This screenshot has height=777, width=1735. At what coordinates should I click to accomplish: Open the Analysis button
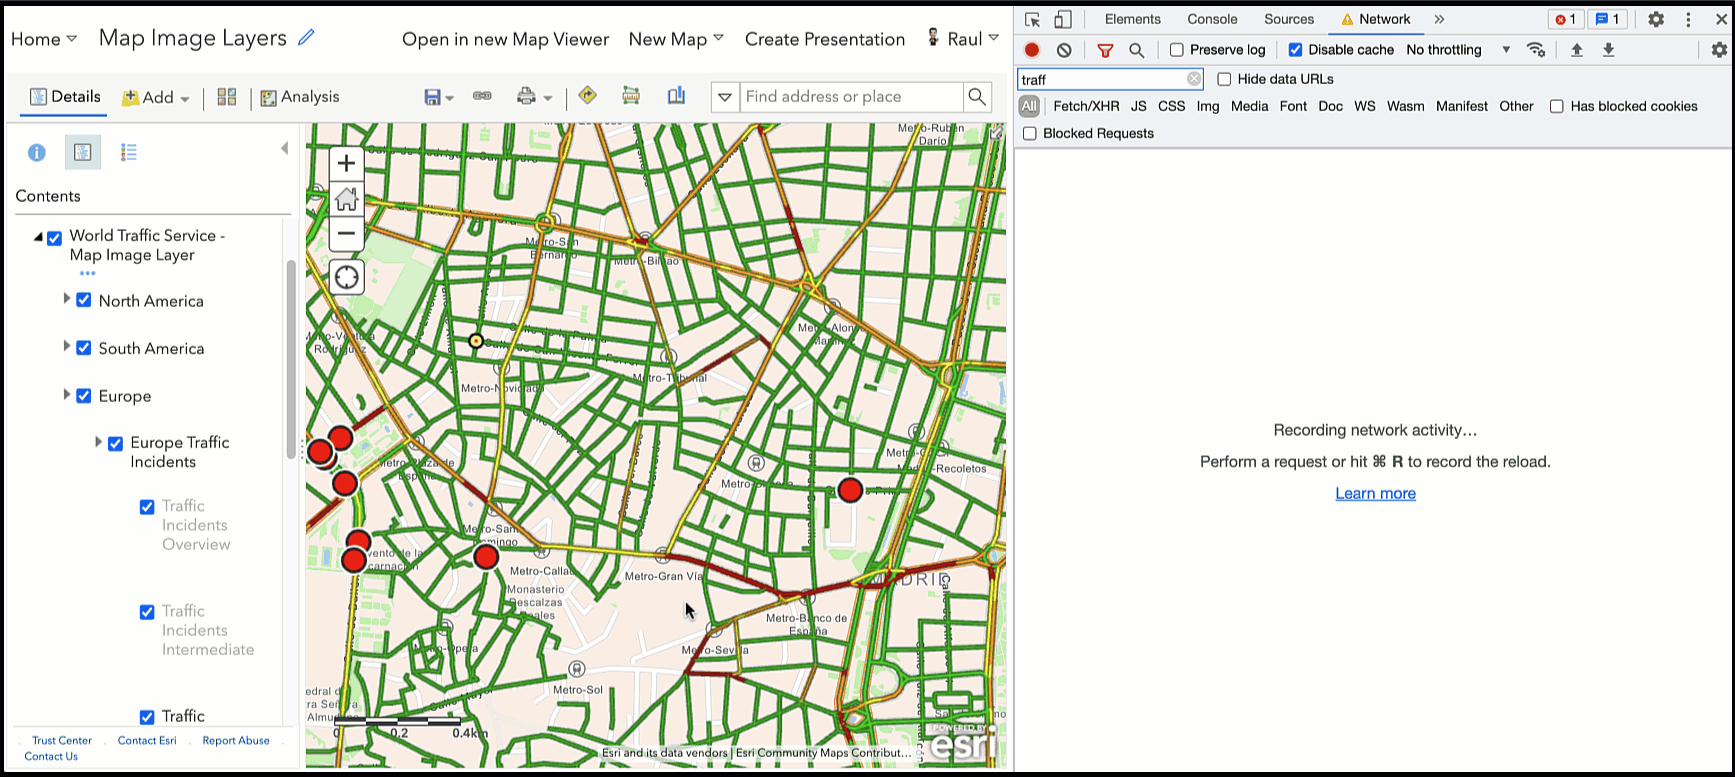[300, 97]
